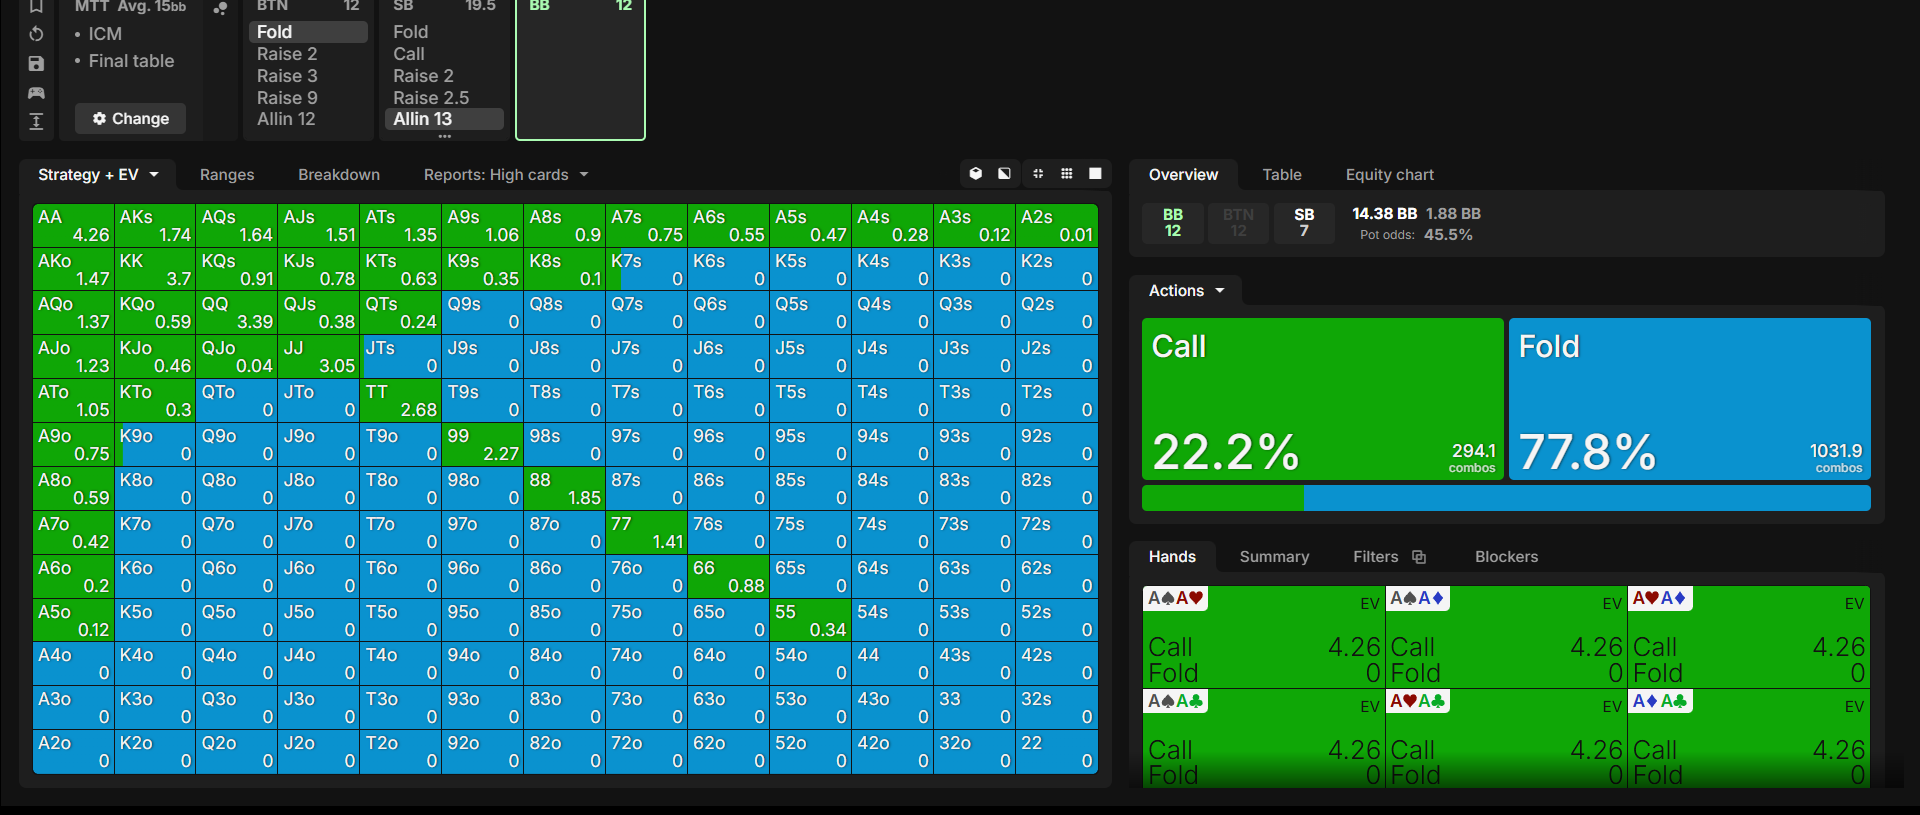Image resolution: width=1920 pixels, height=815 pixels.
Task: Click the A♠A♥ combo card in Hands
Action: tap(1263, 637)
